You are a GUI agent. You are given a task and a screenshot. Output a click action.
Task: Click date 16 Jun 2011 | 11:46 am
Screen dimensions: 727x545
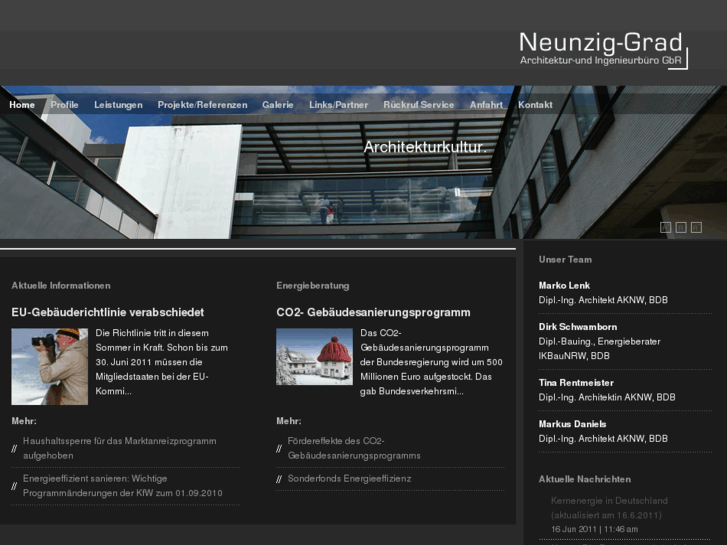click(594, 529)
